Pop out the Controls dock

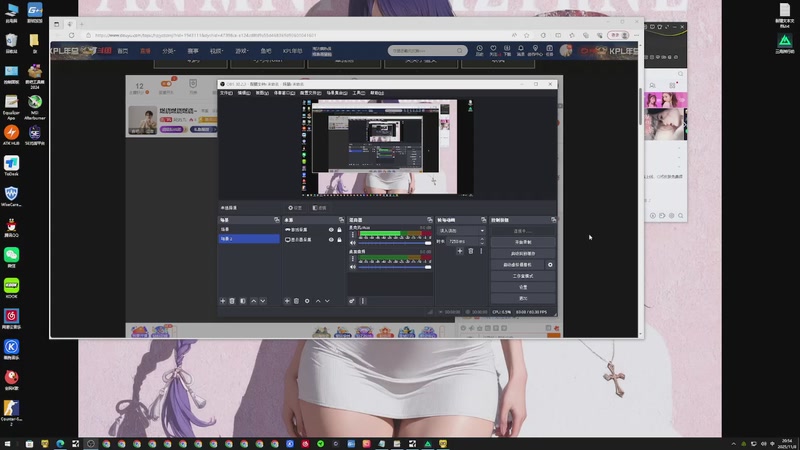[x=553, y=220]
